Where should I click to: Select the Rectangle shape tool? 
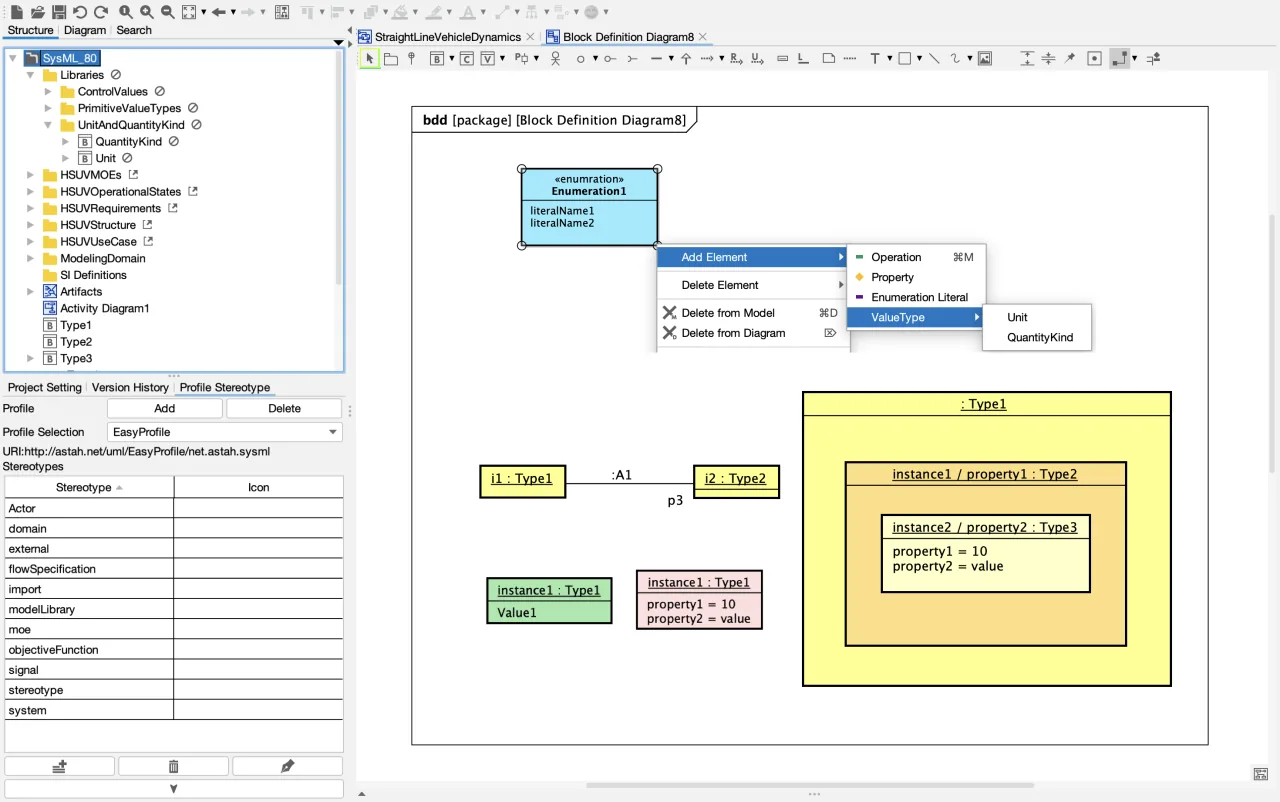(904, 59)
